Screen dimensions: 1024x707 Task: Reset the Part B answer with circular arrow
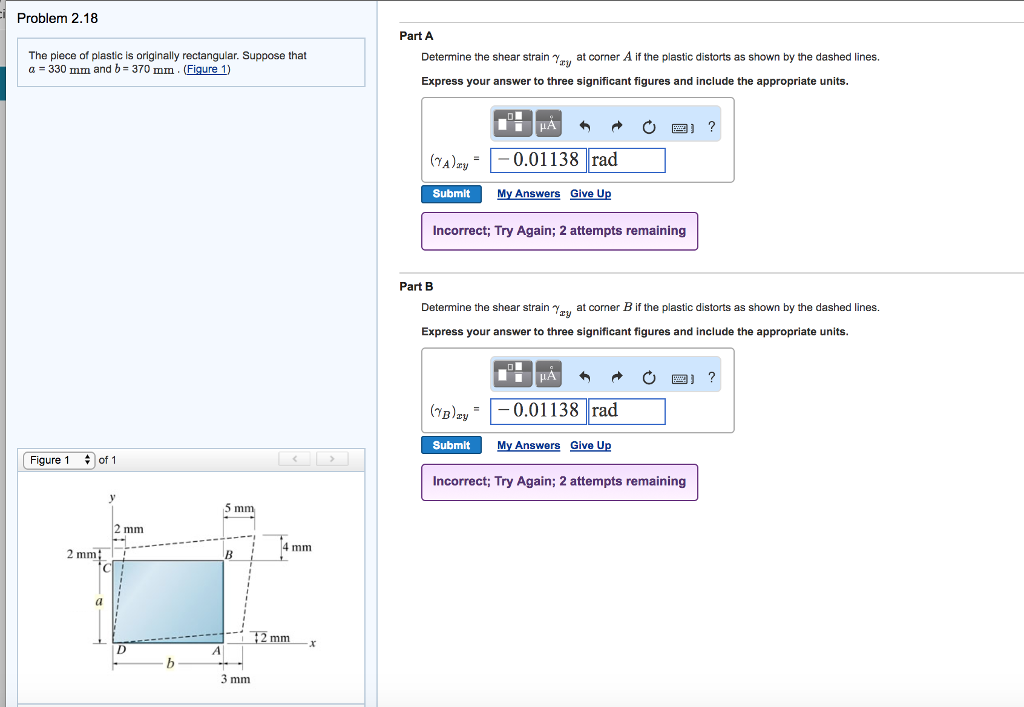649,378
